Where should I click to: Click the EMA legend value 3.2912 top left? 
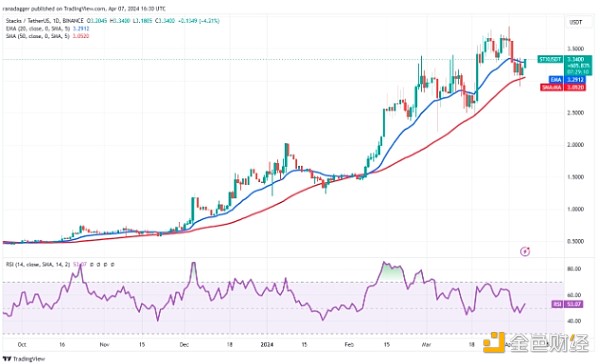pos(81,29)
